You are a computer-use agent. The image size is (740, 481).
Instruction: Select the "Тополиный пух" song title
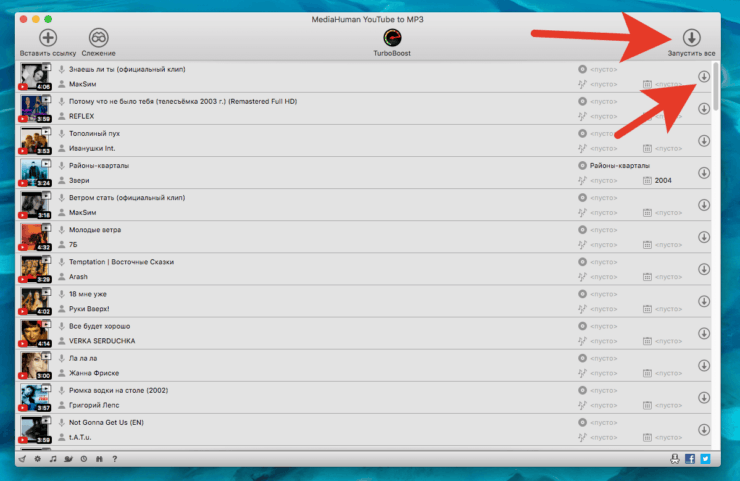point(96,133)
